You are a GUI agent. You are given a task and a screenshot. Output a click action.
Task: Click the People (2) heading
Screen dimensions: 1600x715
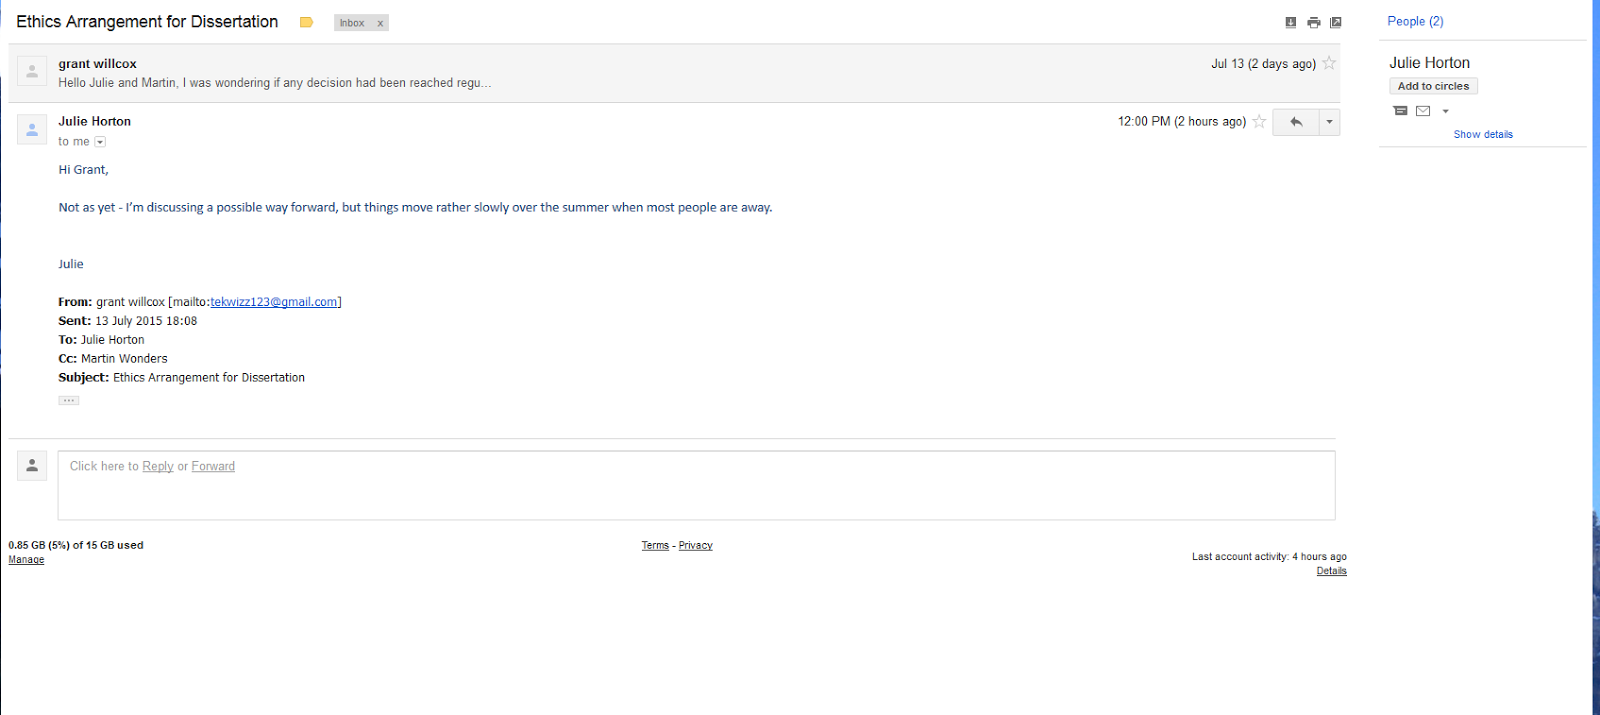1415,21
